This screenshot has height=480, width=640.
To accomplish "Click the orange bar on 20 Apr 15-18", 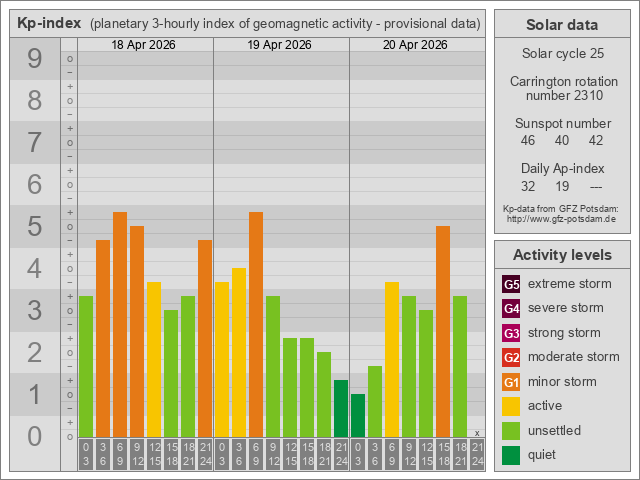I will 442,331.
